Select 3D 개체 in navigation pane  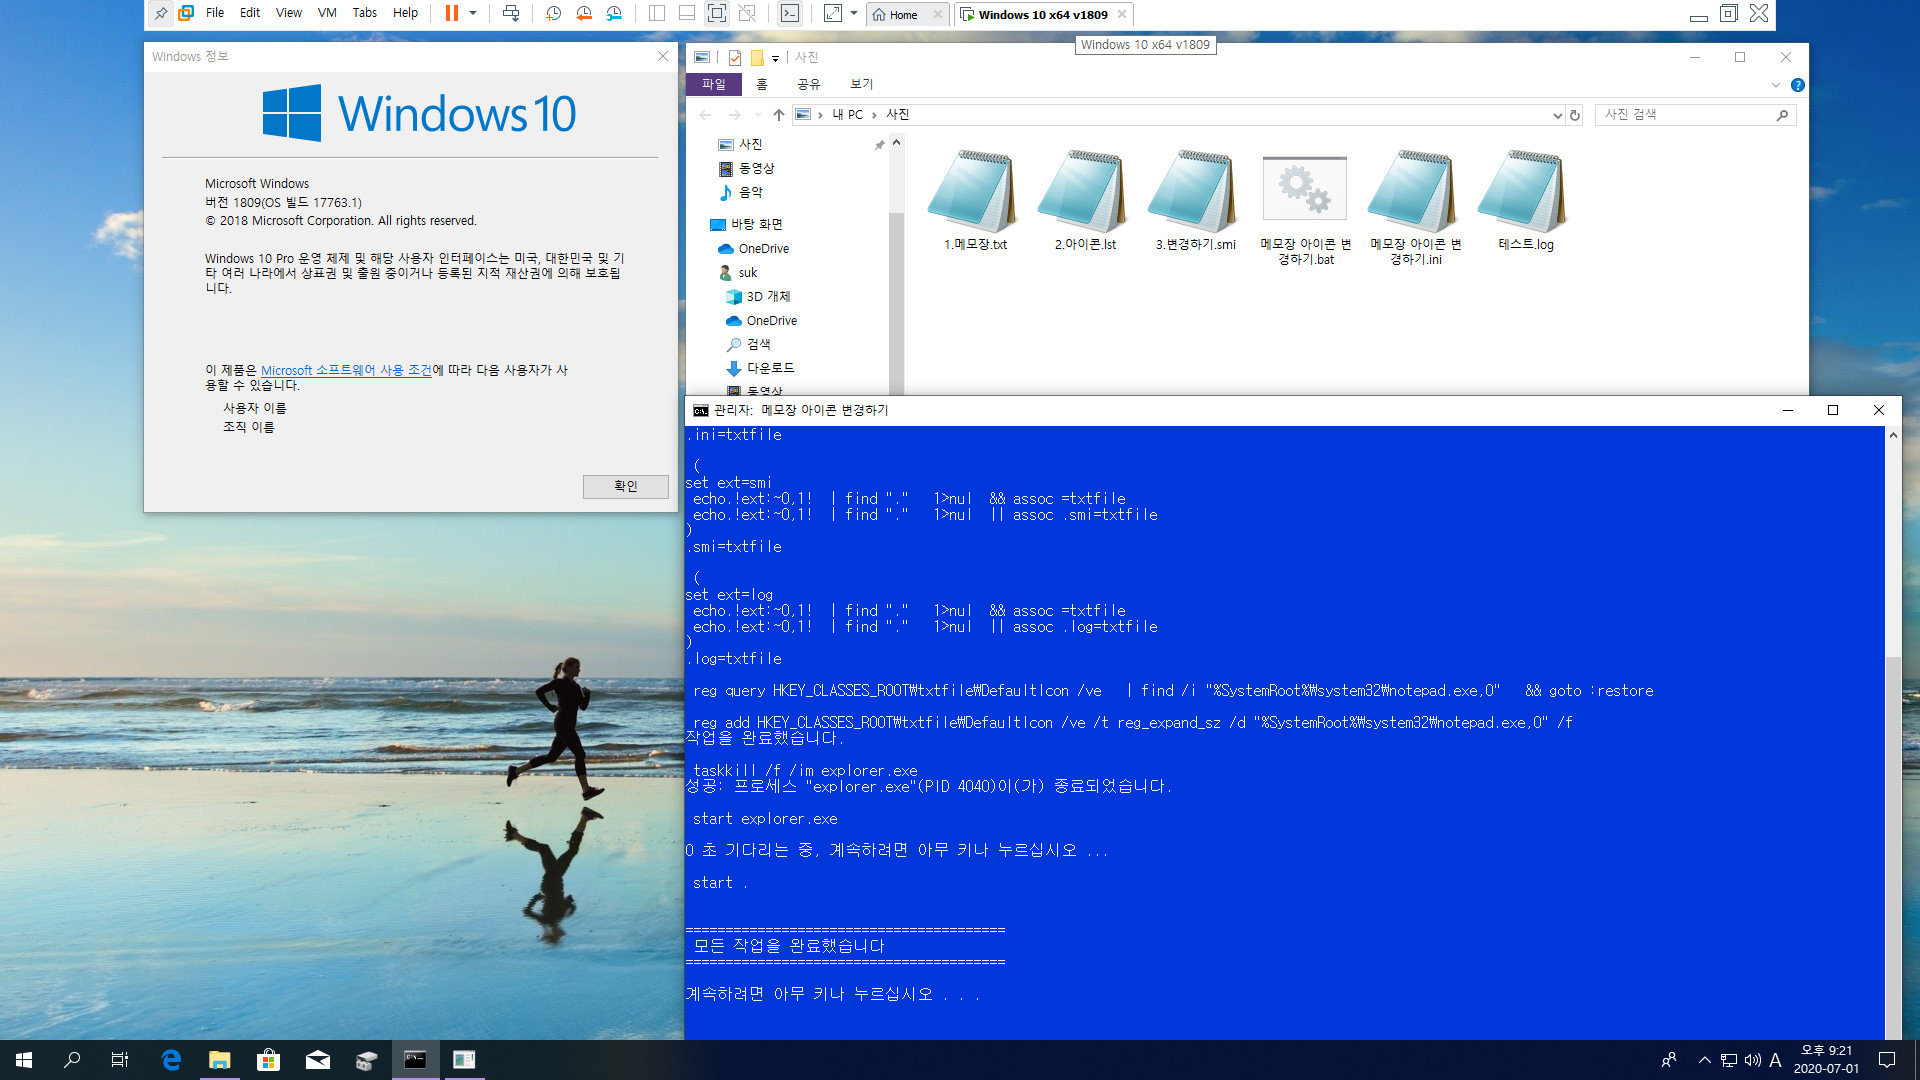[x=768, y=297]
